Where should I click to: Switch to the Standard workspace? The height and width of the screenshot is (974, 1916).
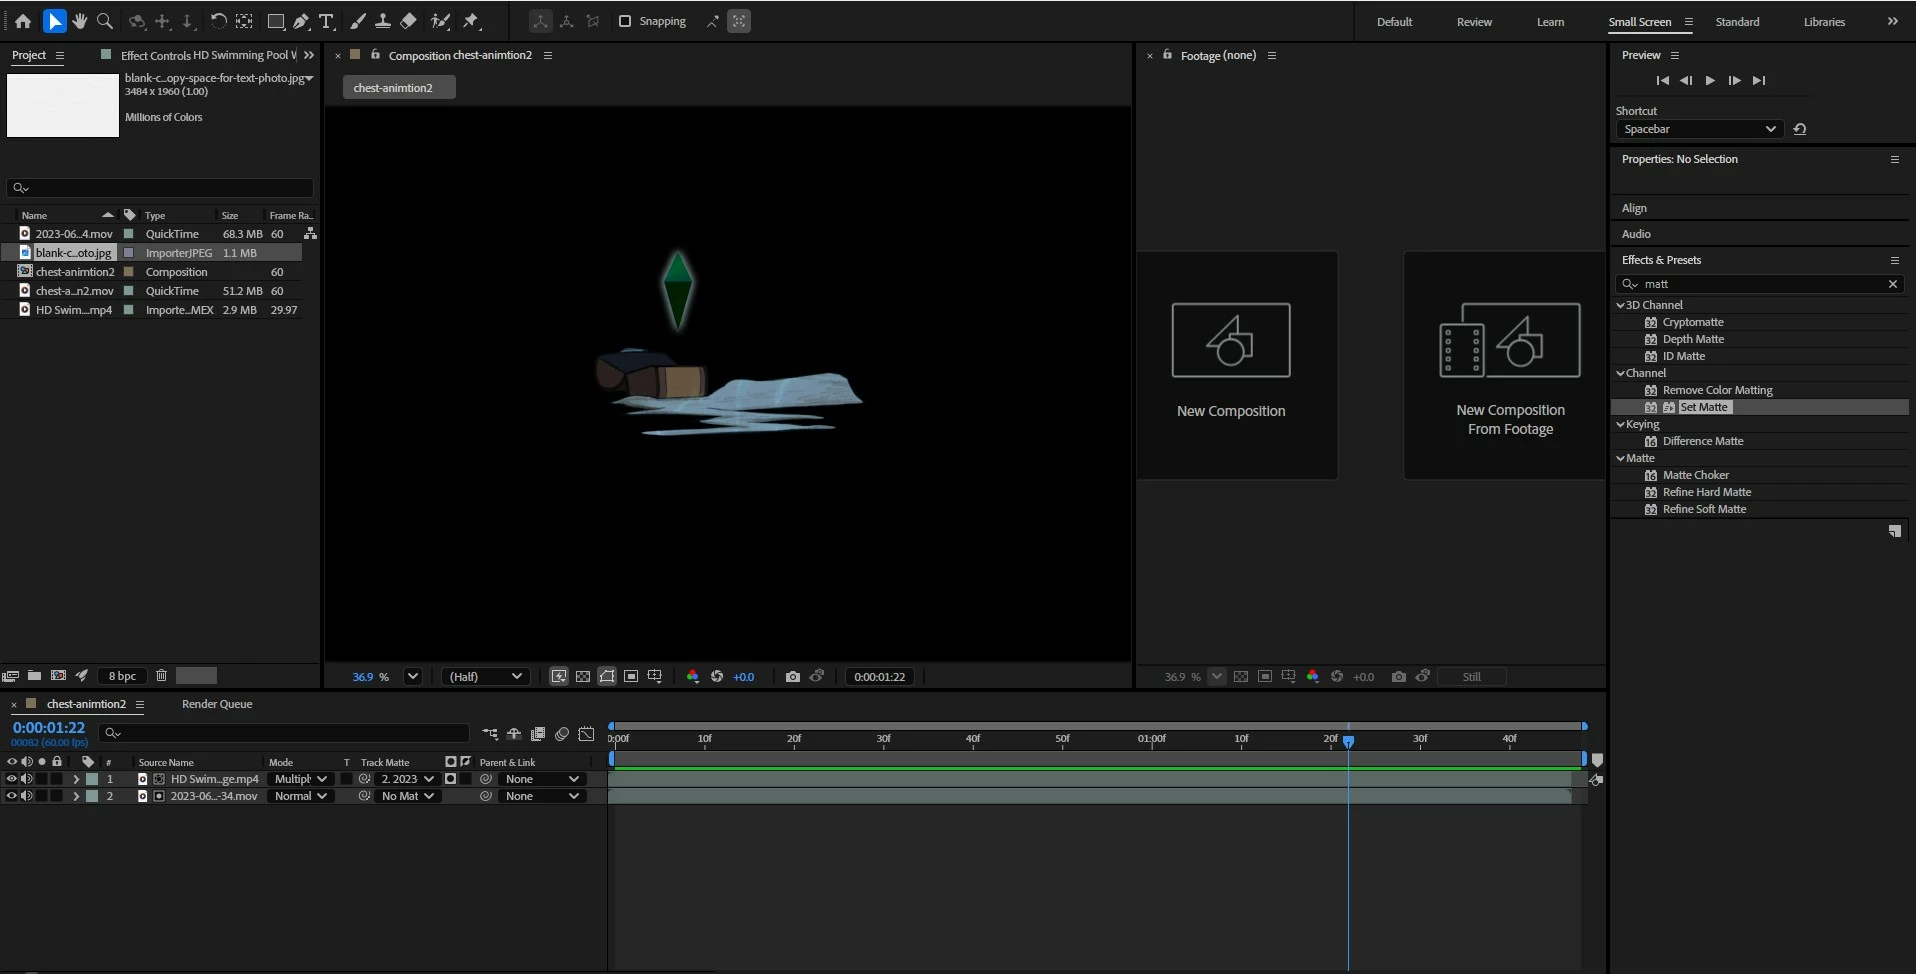click(1737, 22)
